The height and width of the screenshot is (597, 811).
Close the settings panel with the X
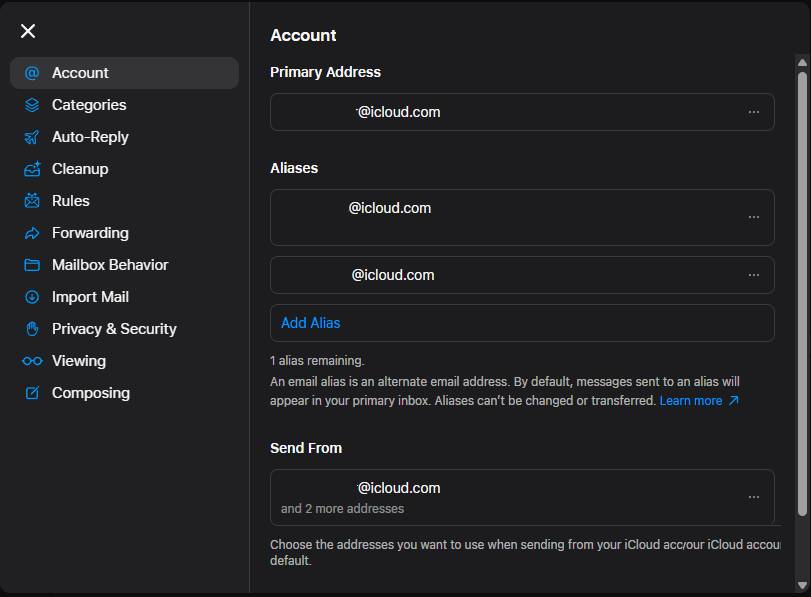pyautogui.click(x=27, y=31)
